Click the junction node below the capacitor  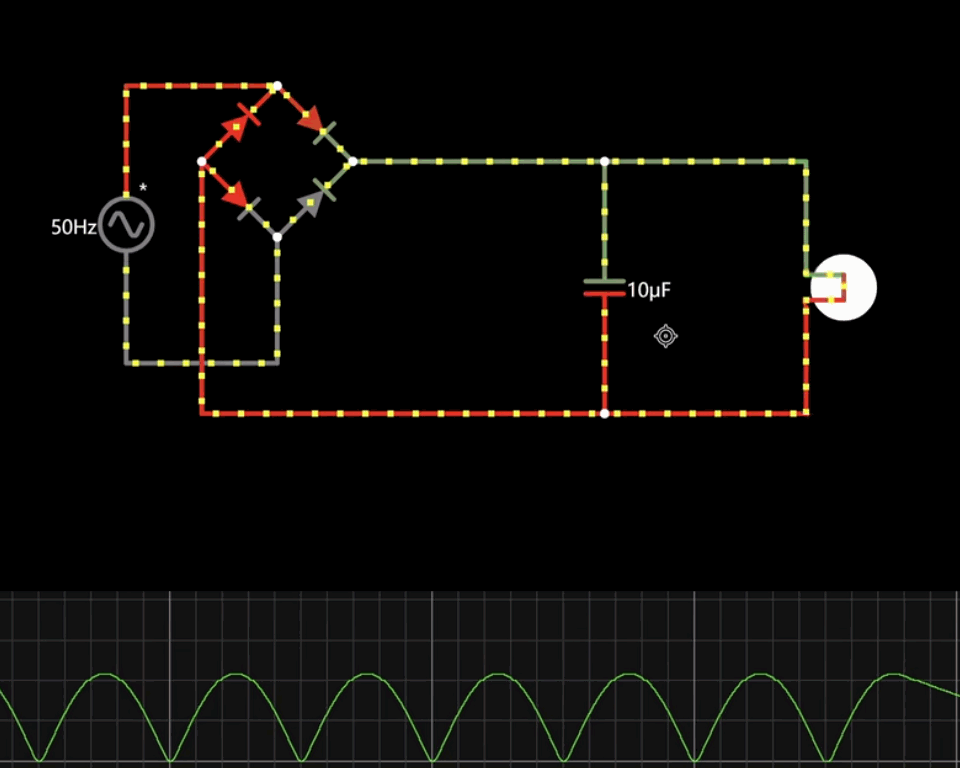(x=604, y=413)
